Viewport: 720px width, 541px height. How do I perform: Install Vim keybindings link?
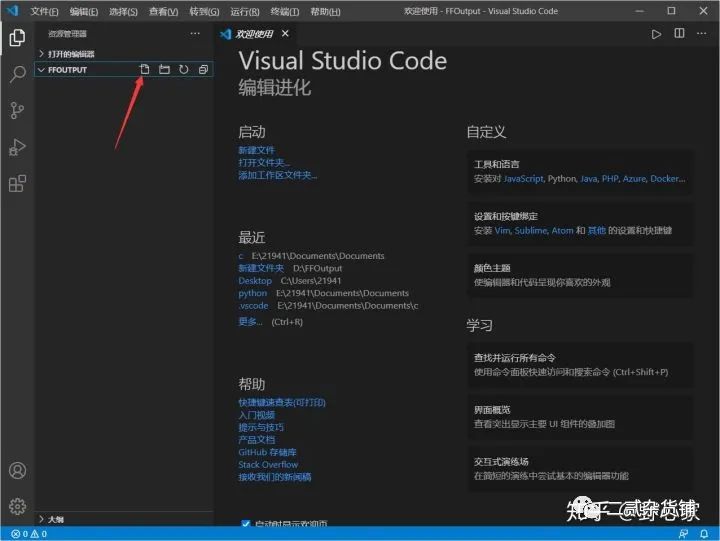tap(502, 231)
